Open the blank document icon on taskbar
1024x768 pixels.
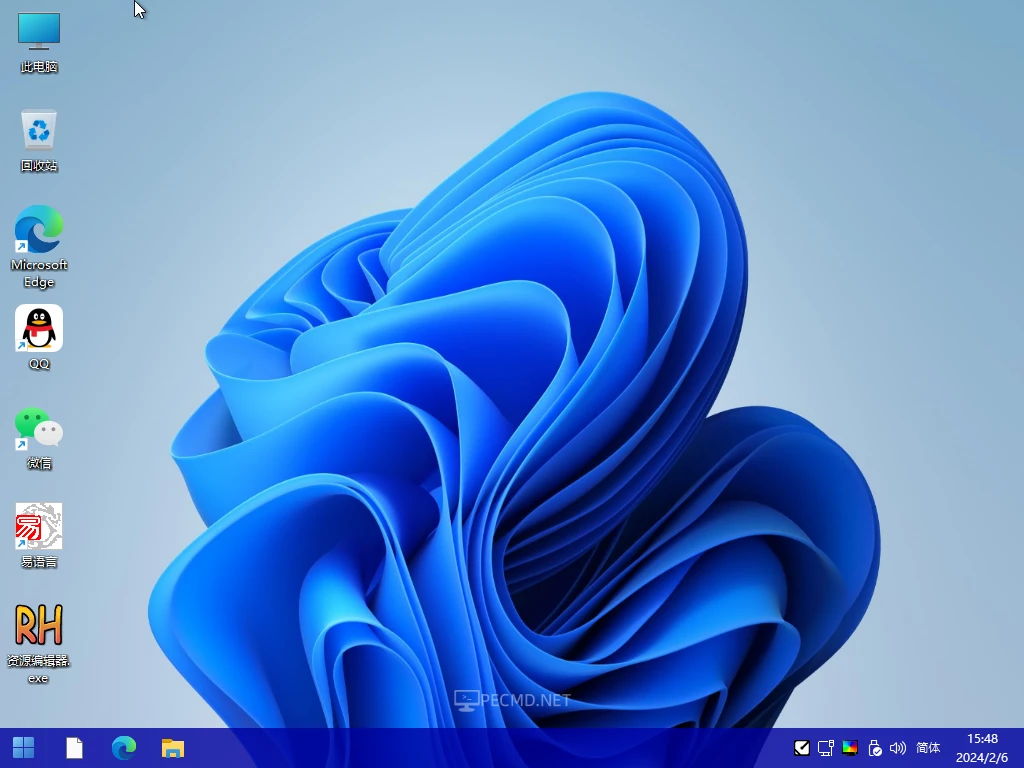pos(74,748)
